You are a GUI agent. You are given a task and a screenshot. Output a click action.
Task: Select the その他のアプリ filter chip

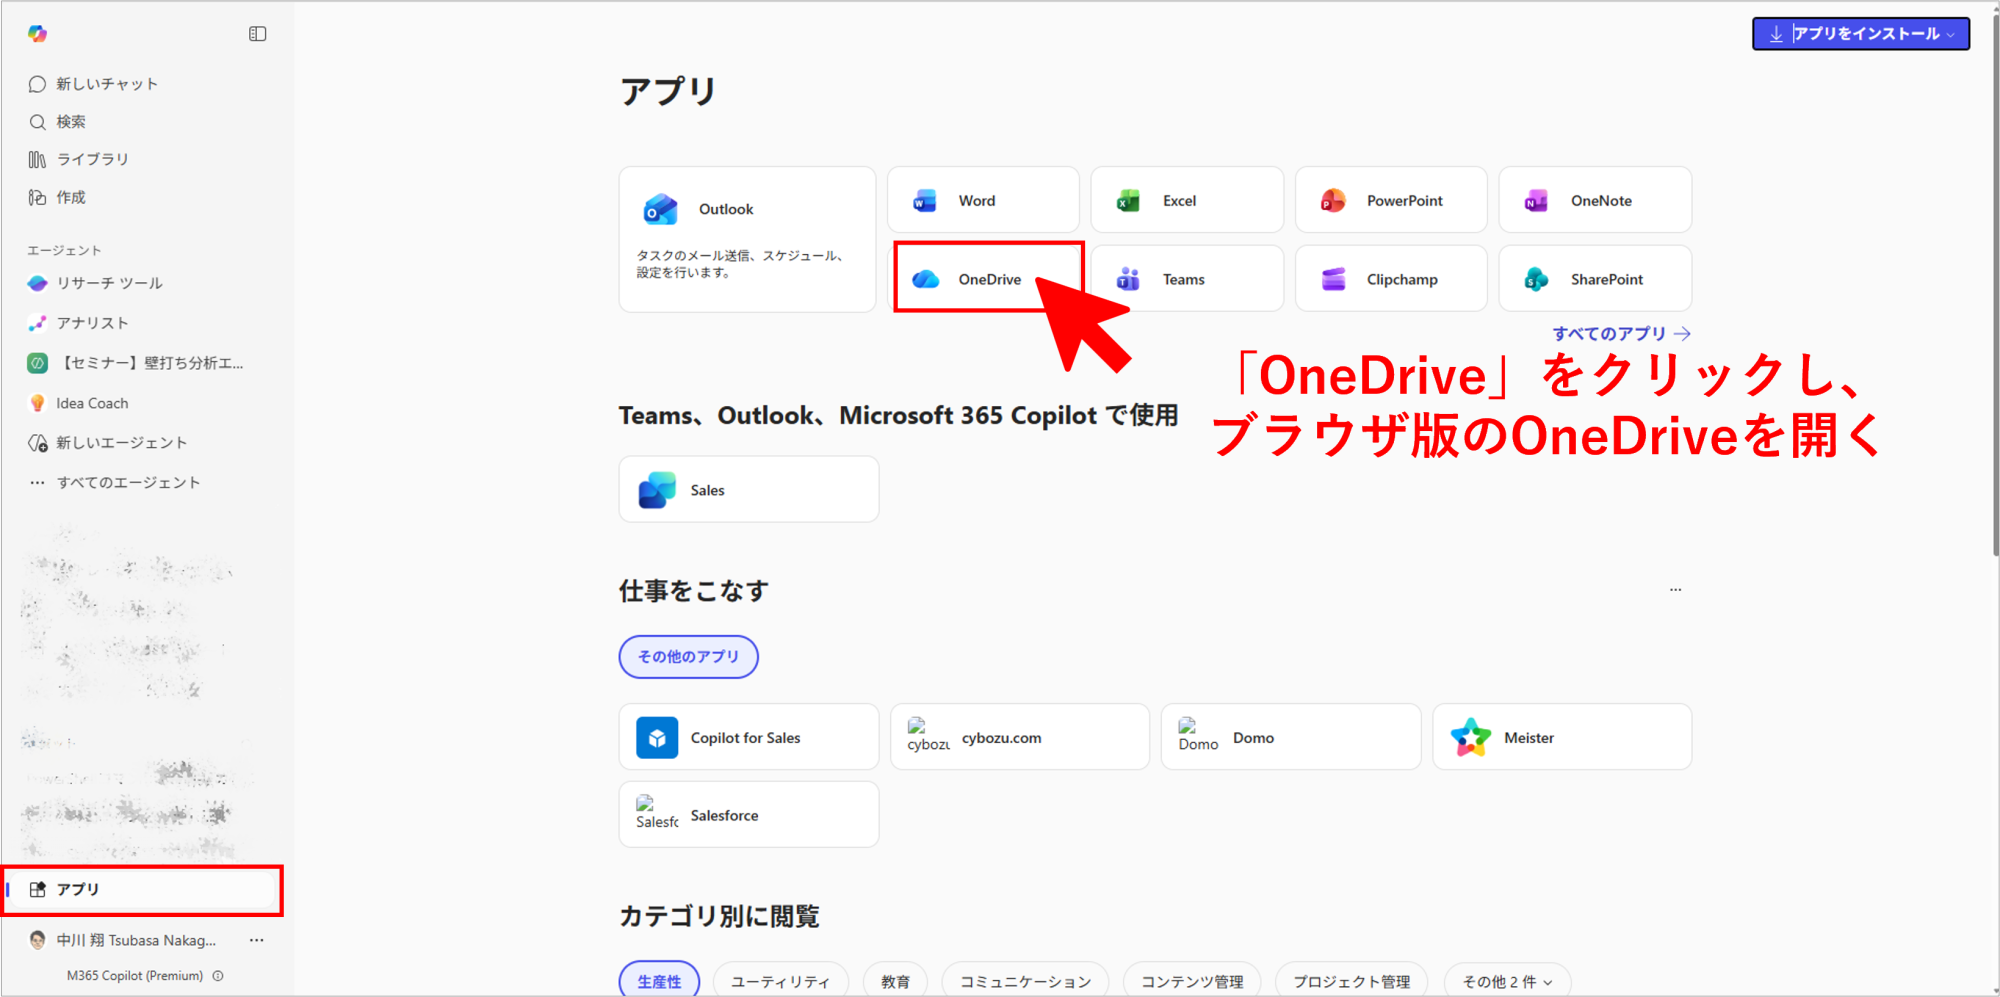[688, 657]
